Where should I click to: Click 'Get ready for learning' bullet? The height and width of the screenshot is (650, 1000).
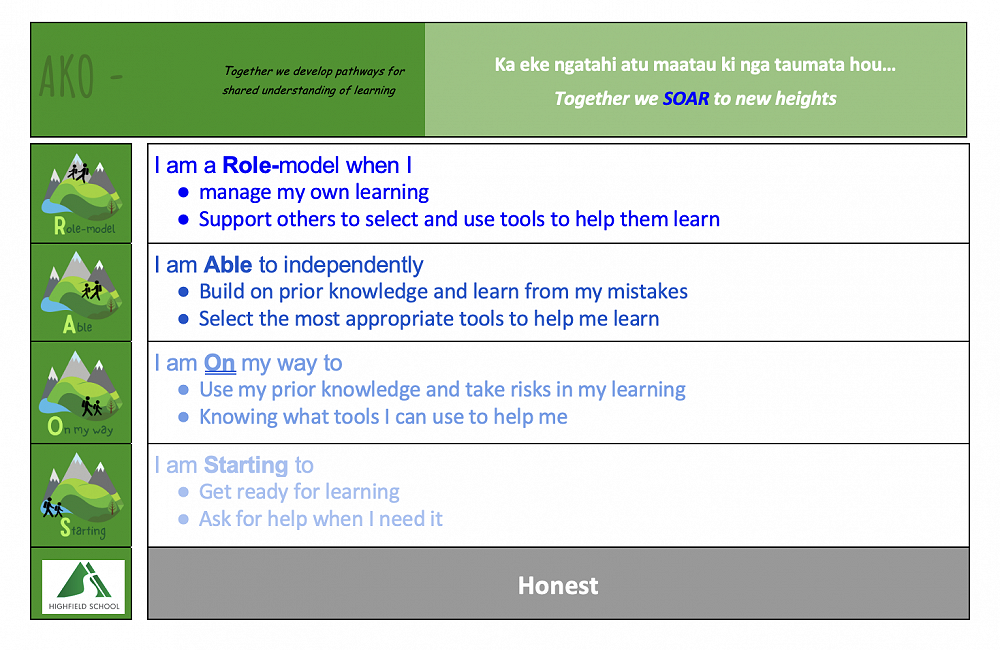(299, 492)
